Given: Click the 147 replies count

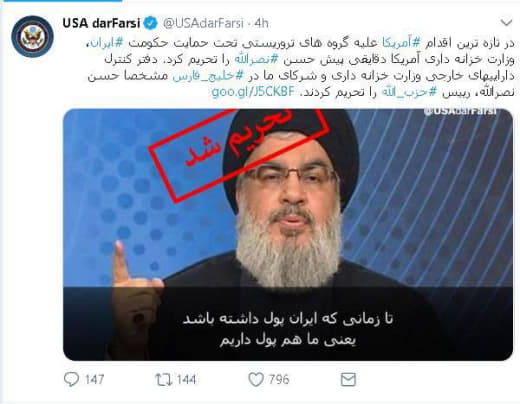Looking at the screenshot, I should (x=94, y=380).
